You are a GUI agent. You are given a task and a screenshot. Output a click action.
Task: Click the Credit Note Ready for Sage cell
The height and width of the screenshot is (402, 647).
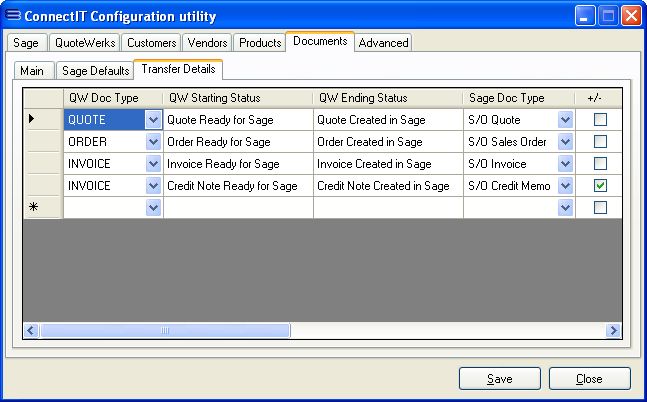[x=238, y=186]
